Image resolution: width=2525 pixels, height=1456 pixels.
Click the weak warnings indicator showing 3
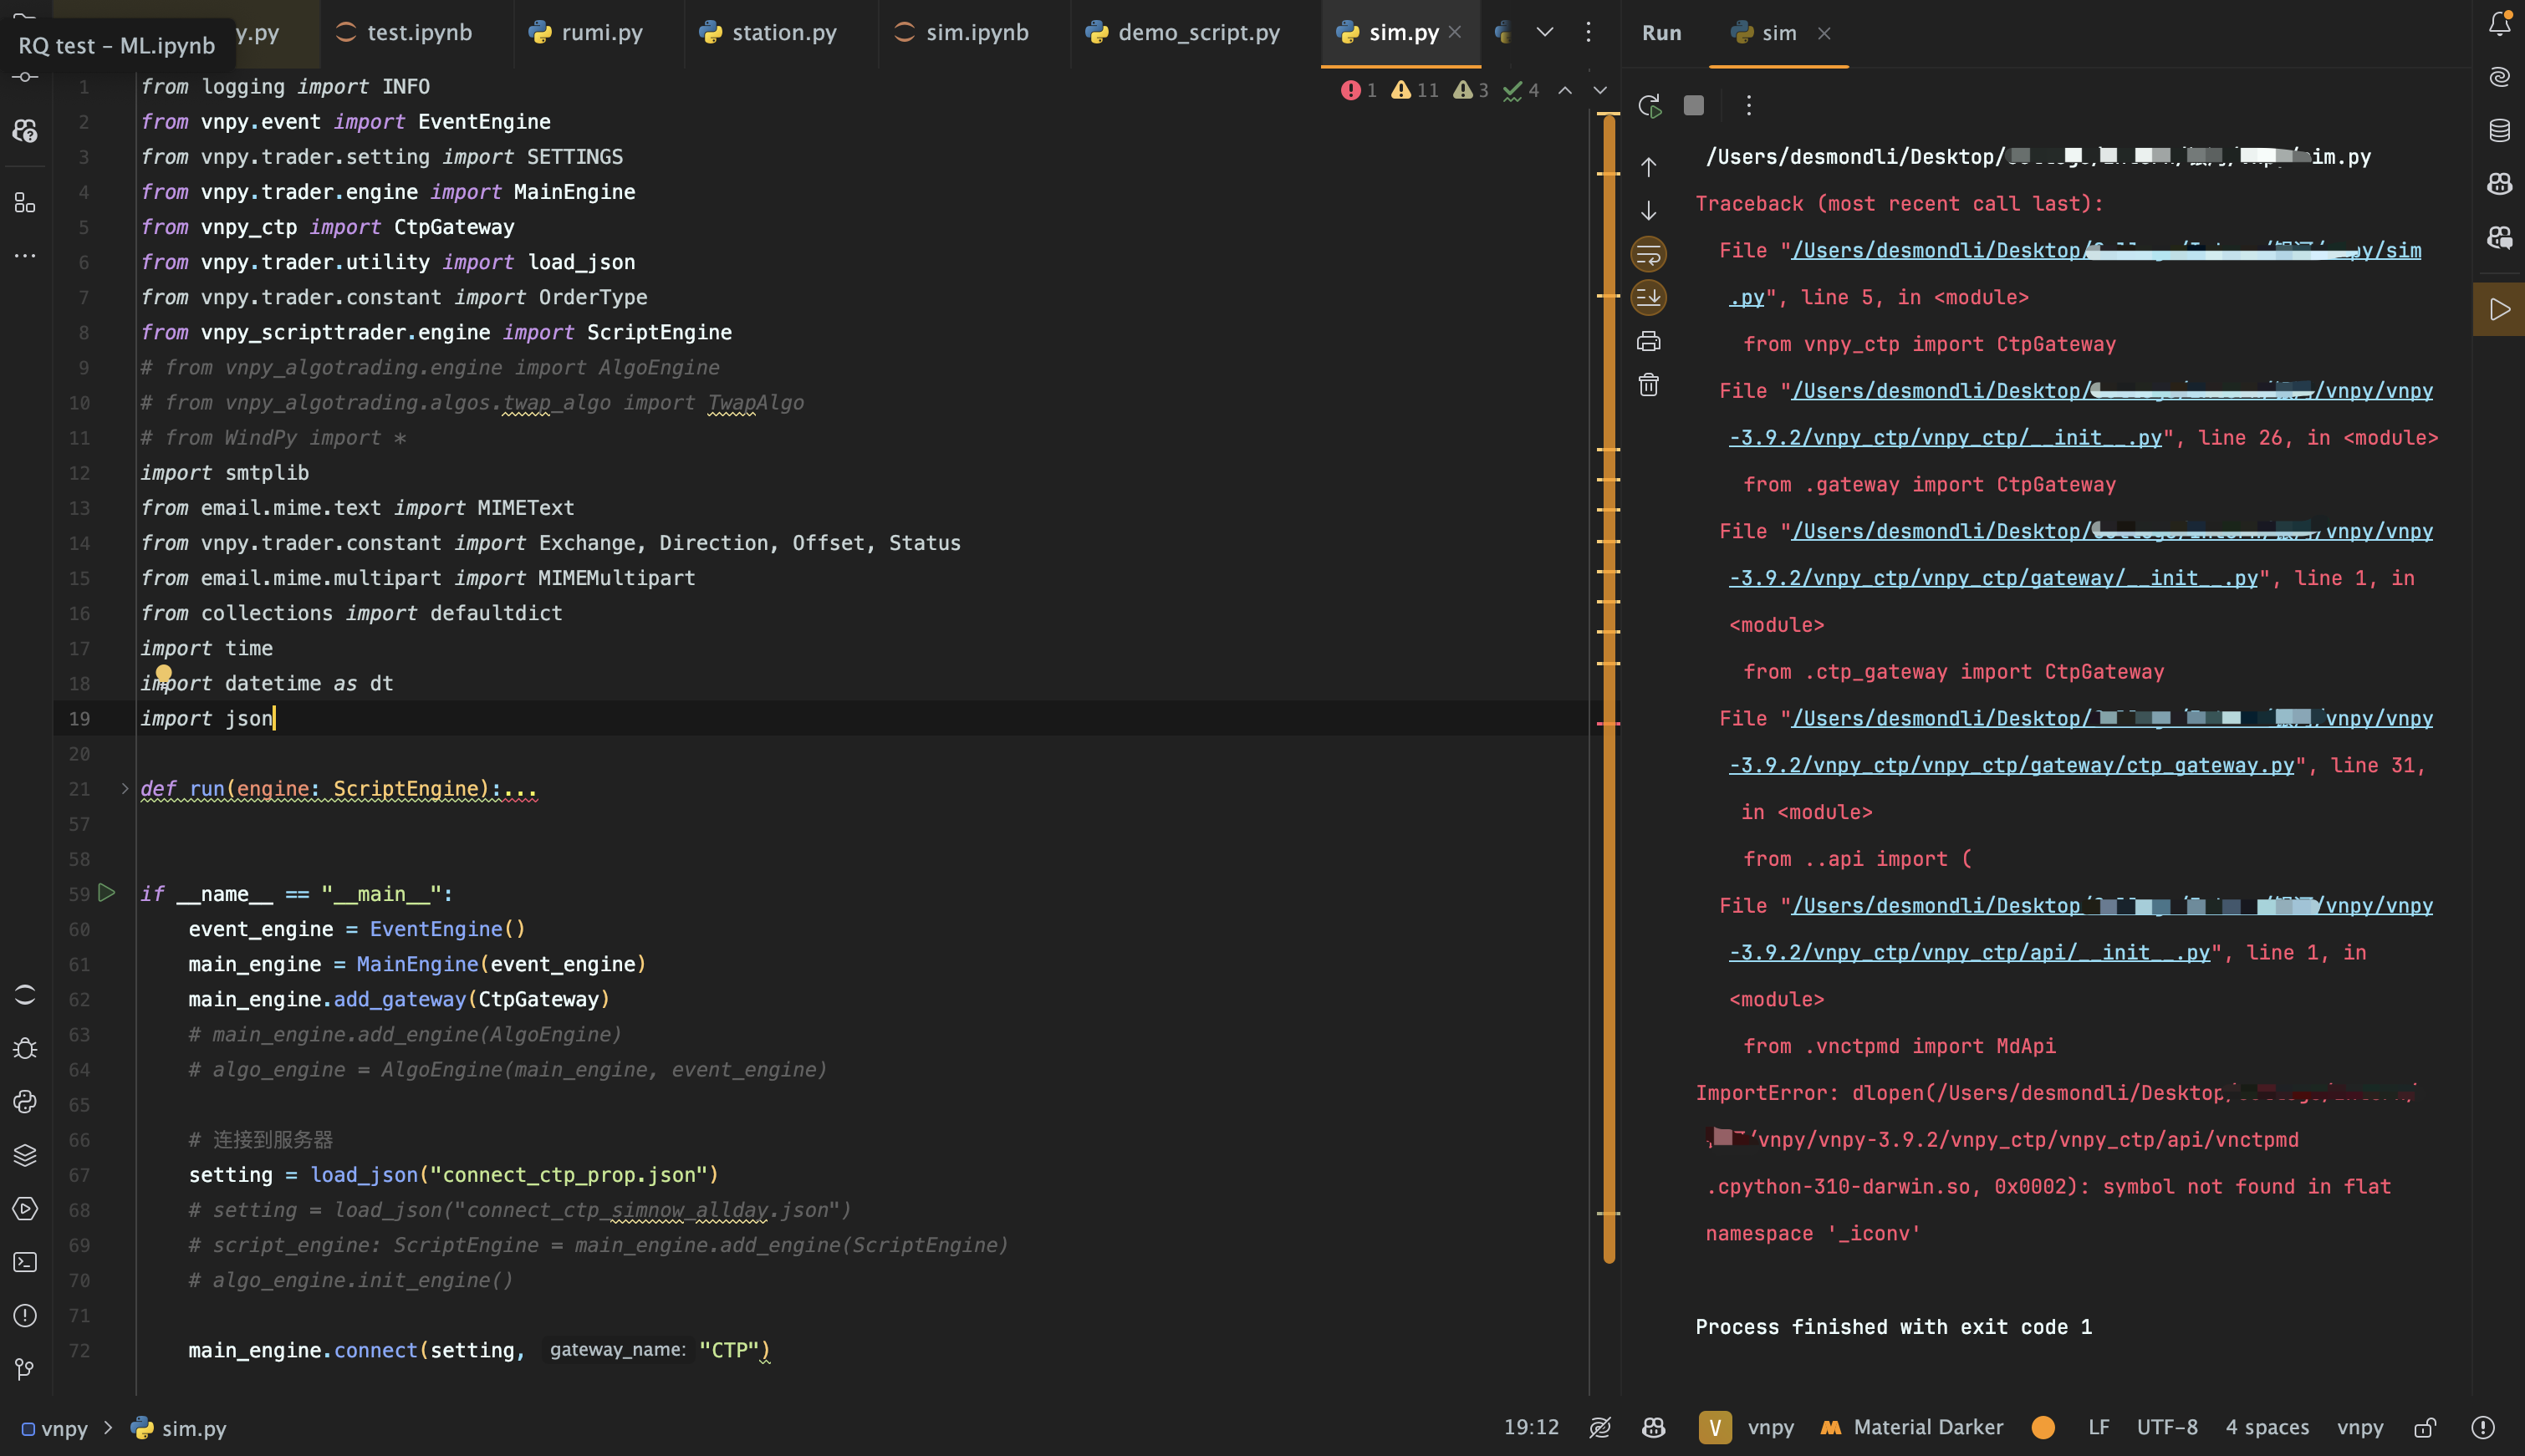point(1471,90)
